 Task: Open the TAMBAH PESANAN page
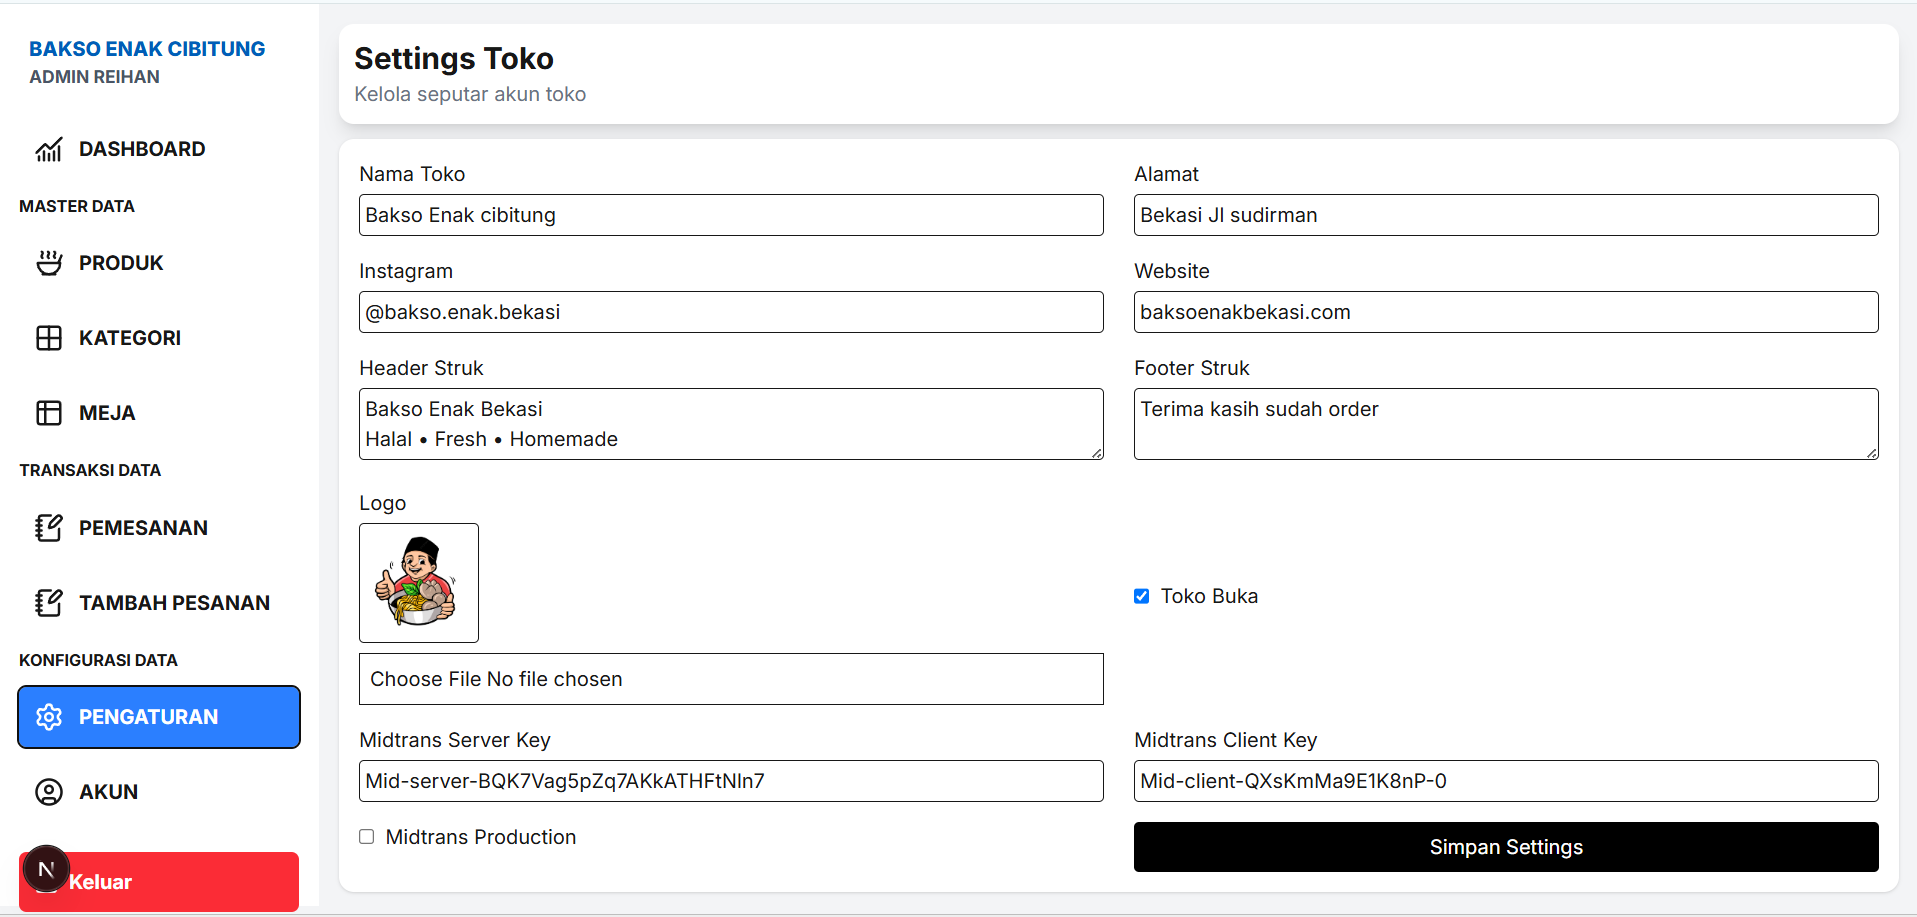coord(159,603)
